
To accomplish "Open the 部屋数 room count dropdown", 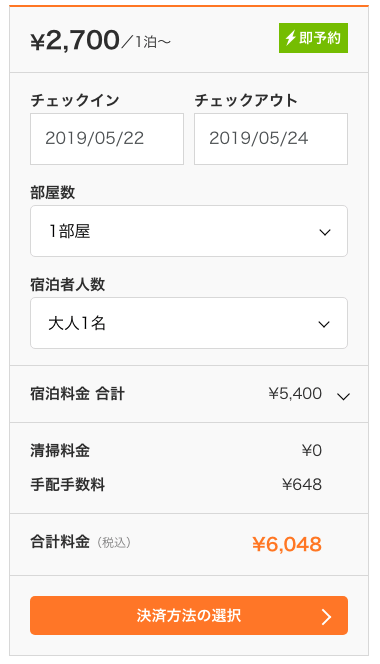I will click(x=189, y=231).
